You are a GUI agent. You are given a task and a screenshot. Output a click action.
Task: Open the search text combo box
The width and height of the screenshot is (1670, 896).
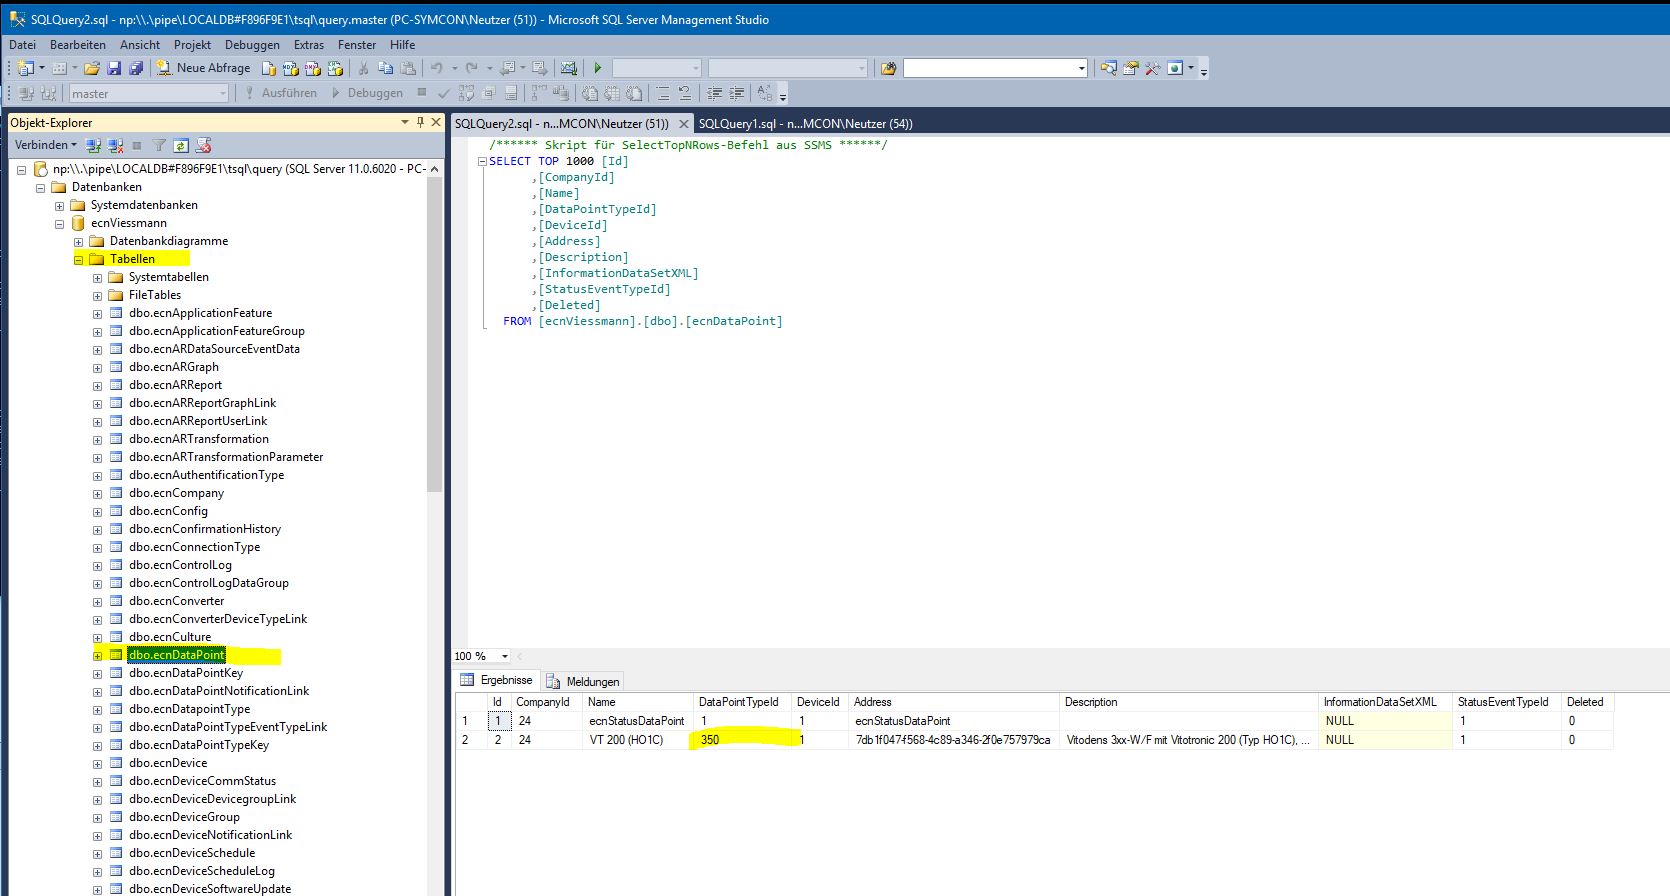pos(995,68)
